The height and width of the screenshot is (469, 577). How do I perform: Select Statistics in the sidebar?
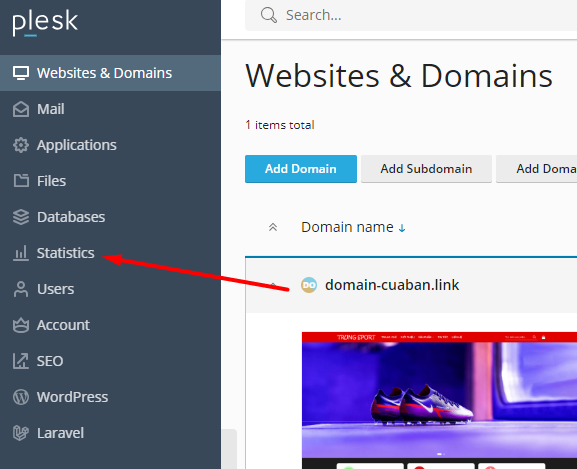tap(110, 253)
